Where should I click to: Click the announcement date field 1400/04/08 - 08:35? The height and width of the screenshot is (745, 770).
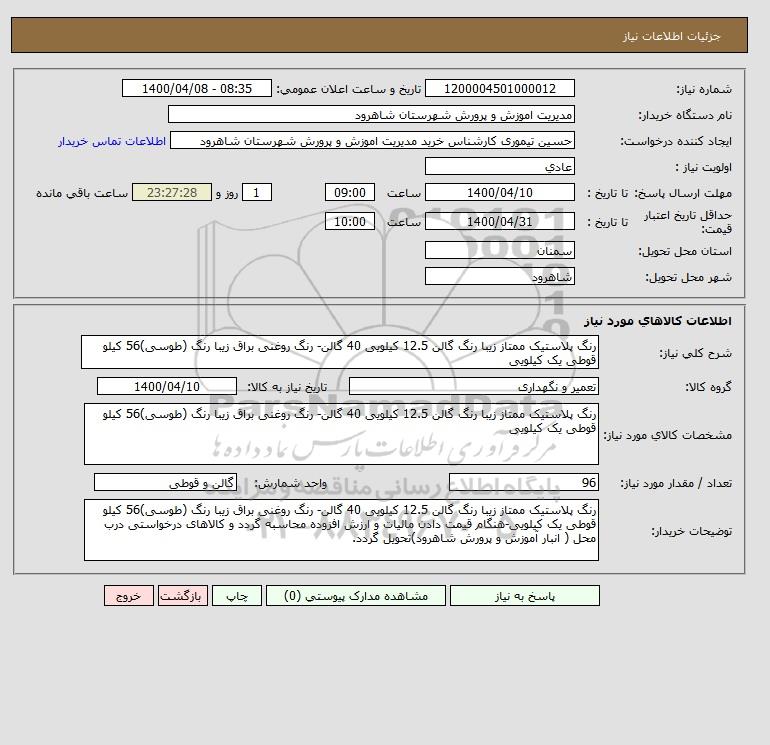coord(196,88)
